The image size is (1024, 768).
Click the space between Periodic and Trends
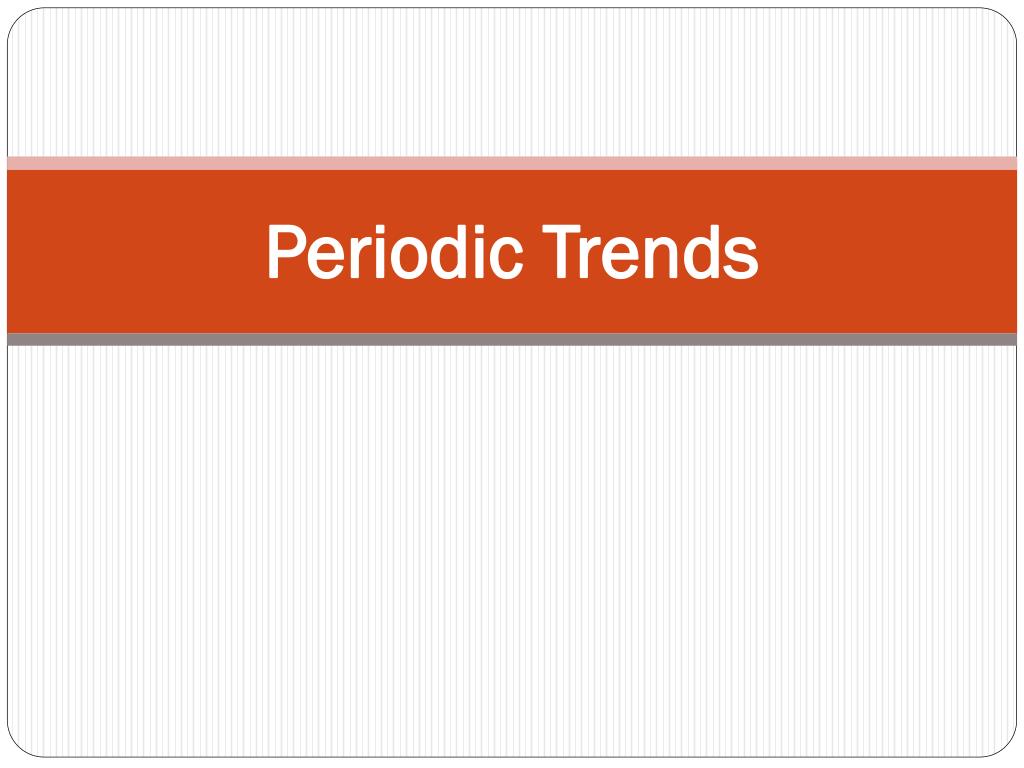[x=533, y=252]
